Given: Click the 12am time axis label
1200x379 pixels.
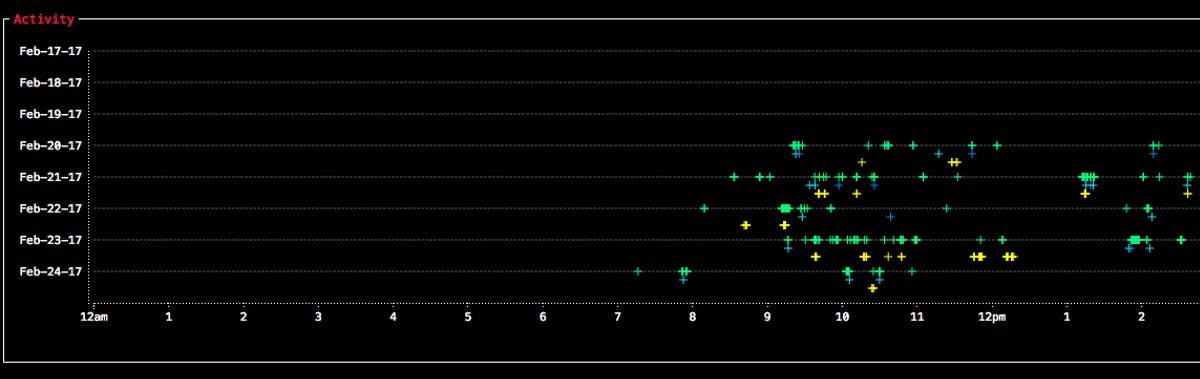Looking at the screenshot, I should [x=94, y=317].
